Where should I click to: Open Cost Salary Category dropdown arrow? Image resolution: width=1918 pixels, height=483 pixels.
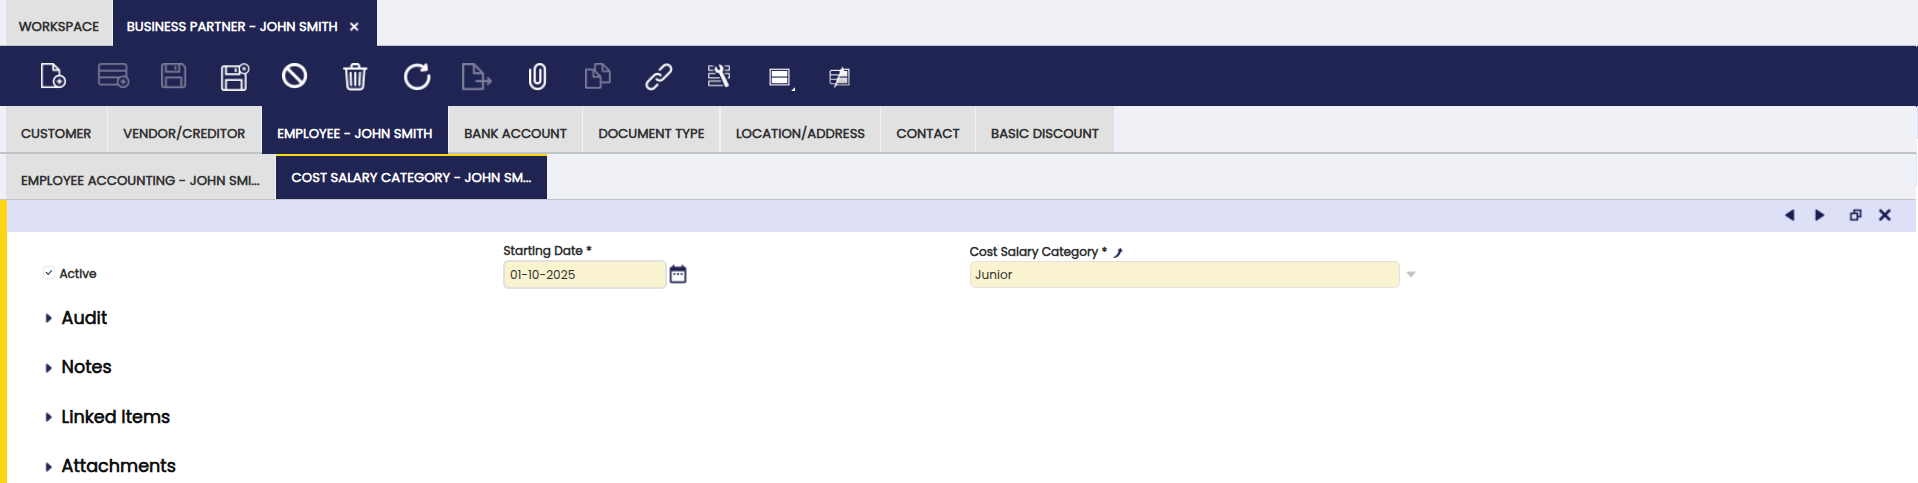point(1411,274)
